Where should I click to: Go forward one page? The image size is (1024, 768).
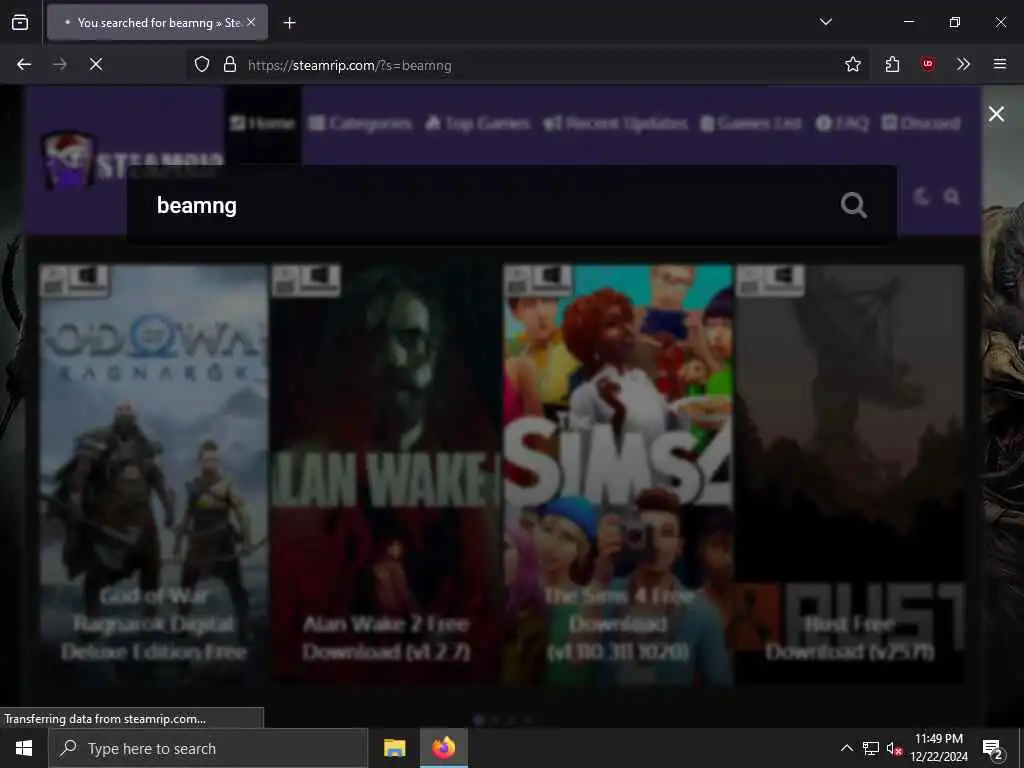[x=60, y=64]
